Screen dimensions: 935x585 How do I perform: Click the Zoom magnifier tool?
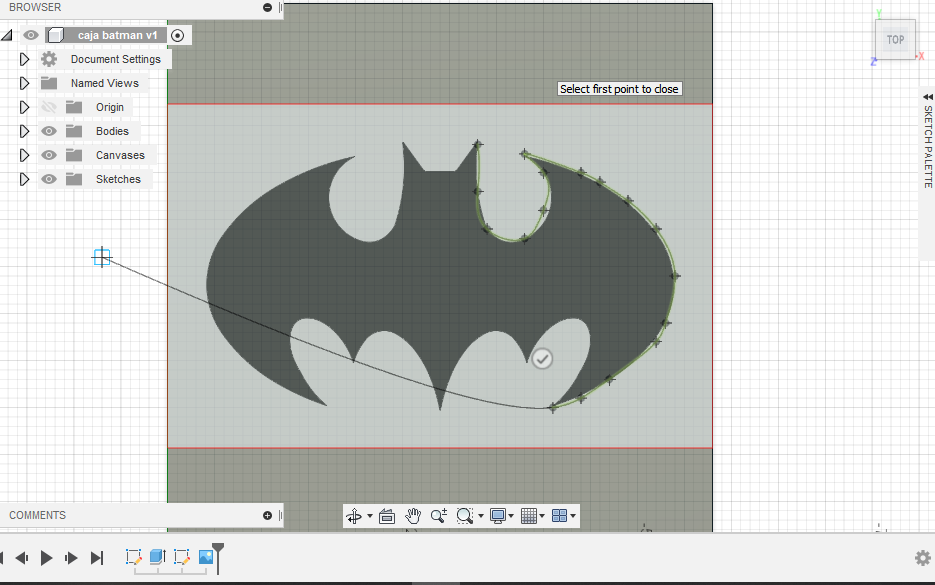438,516
